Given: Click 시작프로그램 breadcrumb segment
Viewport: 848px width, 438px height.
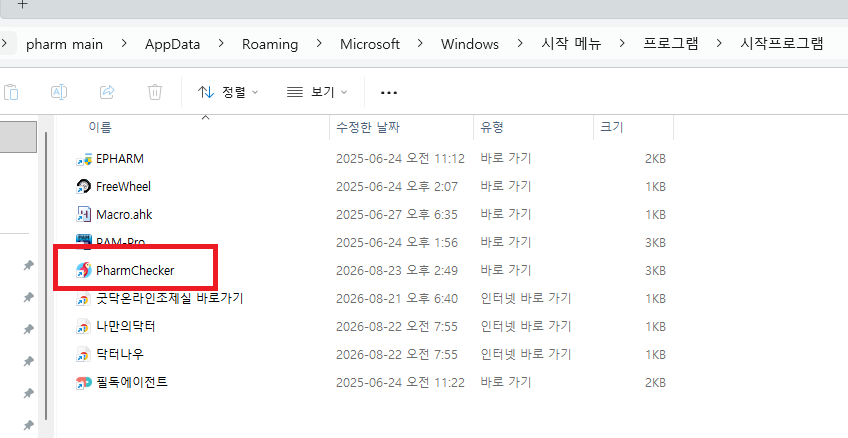Looking at the screenshot, I should pyautogui.click(x=782, y=43).
